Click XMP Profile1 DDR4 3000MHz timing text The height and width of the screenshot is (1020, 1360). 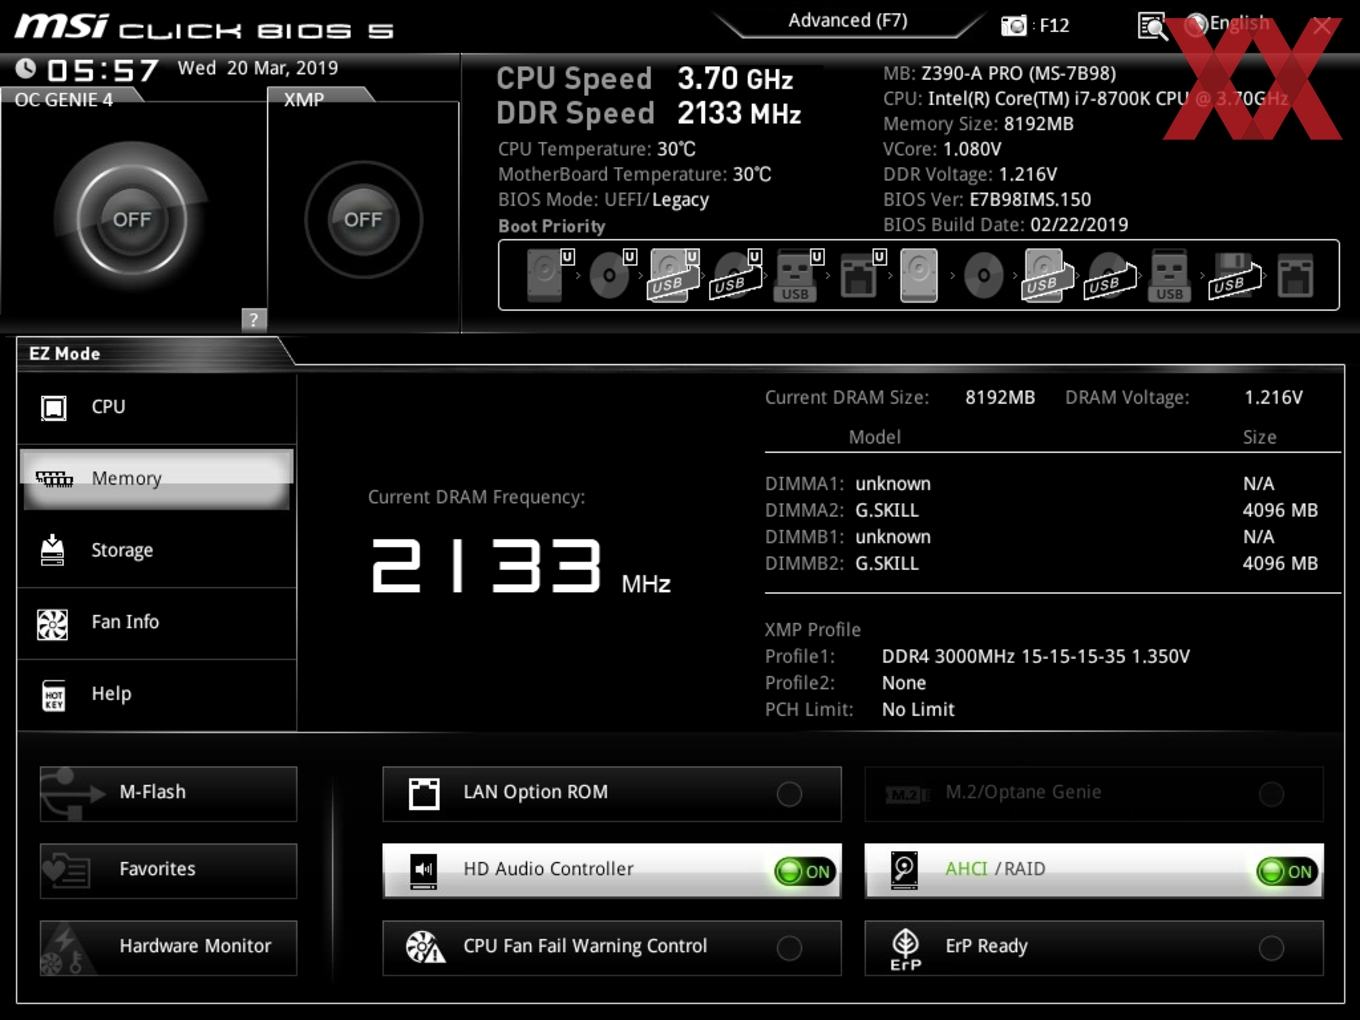[x=1036, y=657]
